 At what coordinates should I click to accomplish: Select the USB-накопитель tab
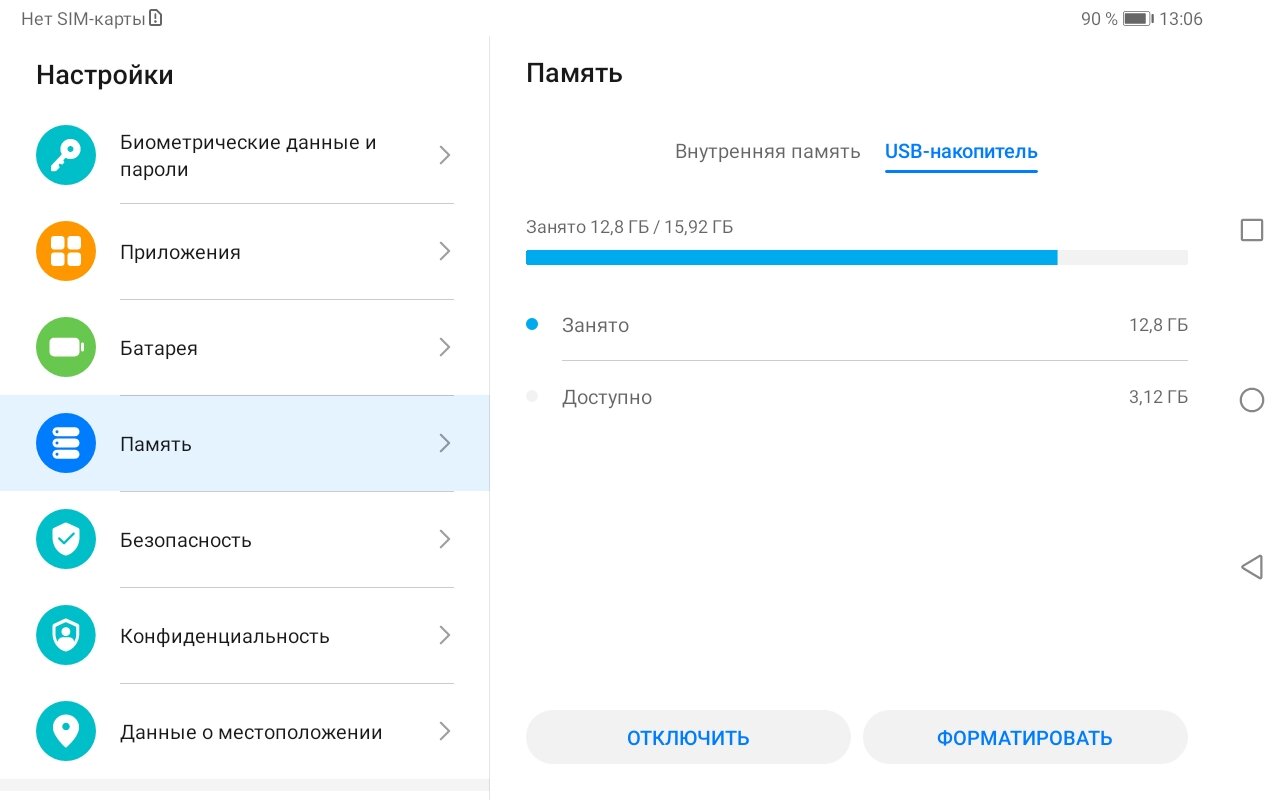[x=961, y=152]
